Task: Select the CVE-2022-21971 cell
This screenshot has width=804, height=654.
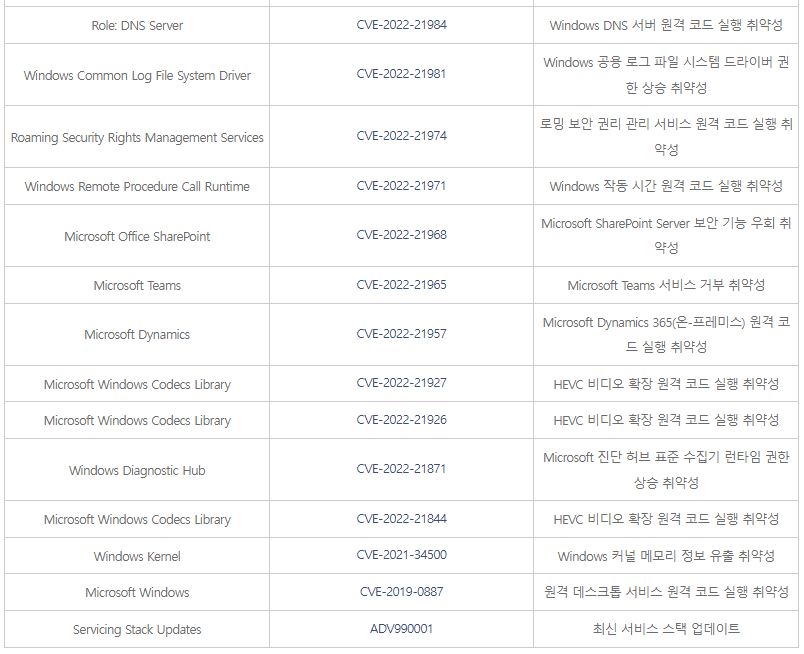Action: pos(401,187)
